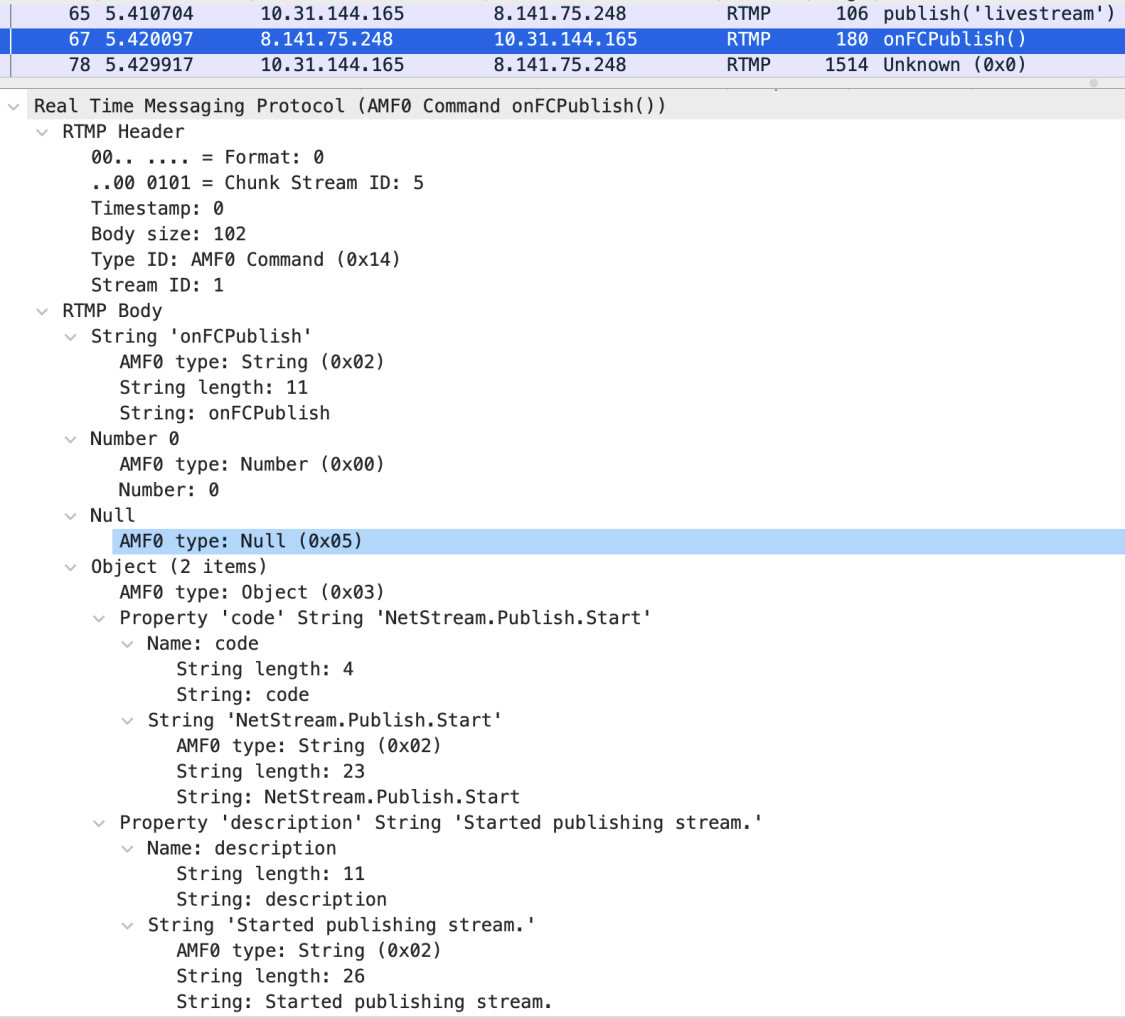Screen dimensions: 1125x1018
Task: Select 'String: NetStream.Publish.Start' line
Action: point(348,797)
